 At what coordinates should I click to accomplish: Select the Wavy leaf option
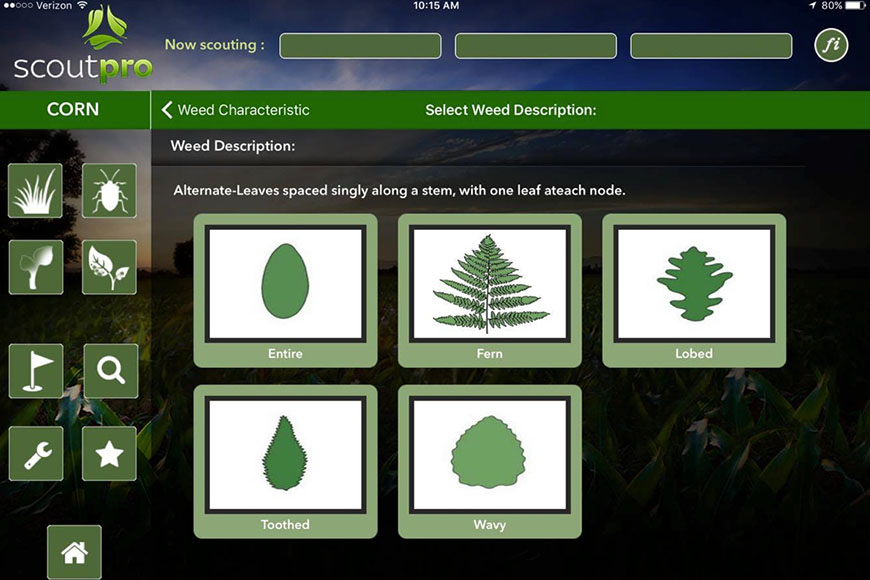tap(490, 461)
